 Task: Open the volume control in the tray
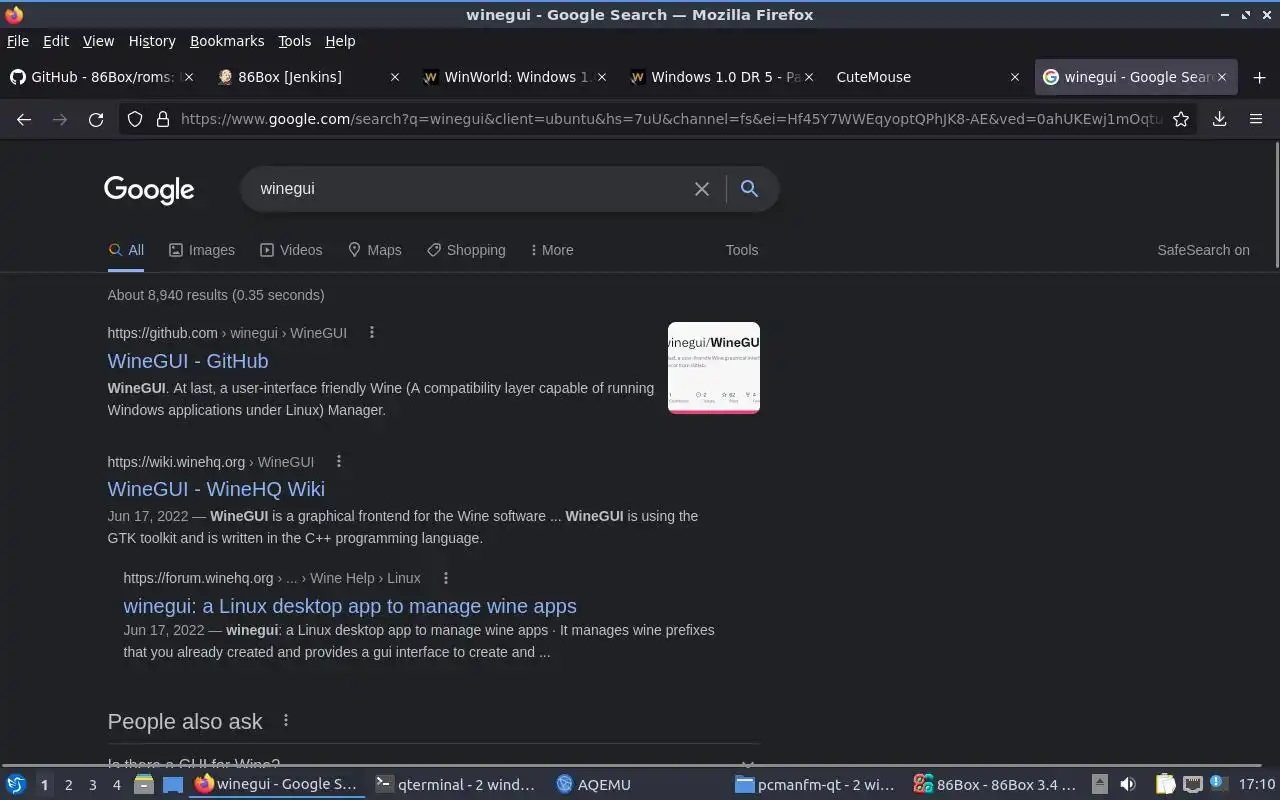pos(1128,784)
